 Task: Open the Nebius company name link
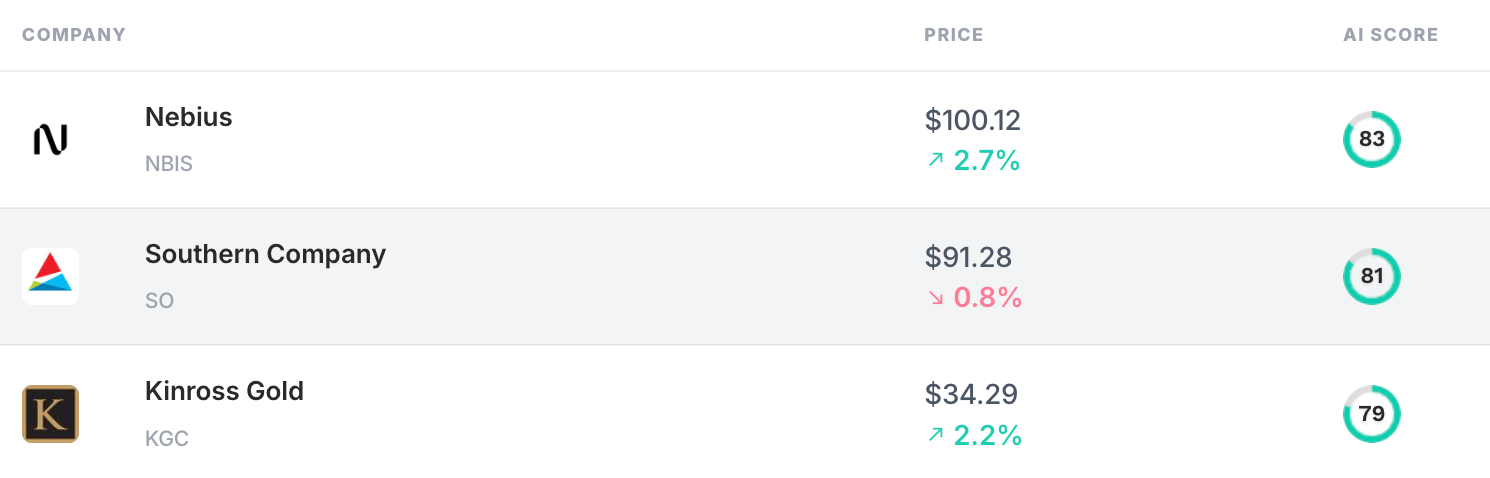189,117
